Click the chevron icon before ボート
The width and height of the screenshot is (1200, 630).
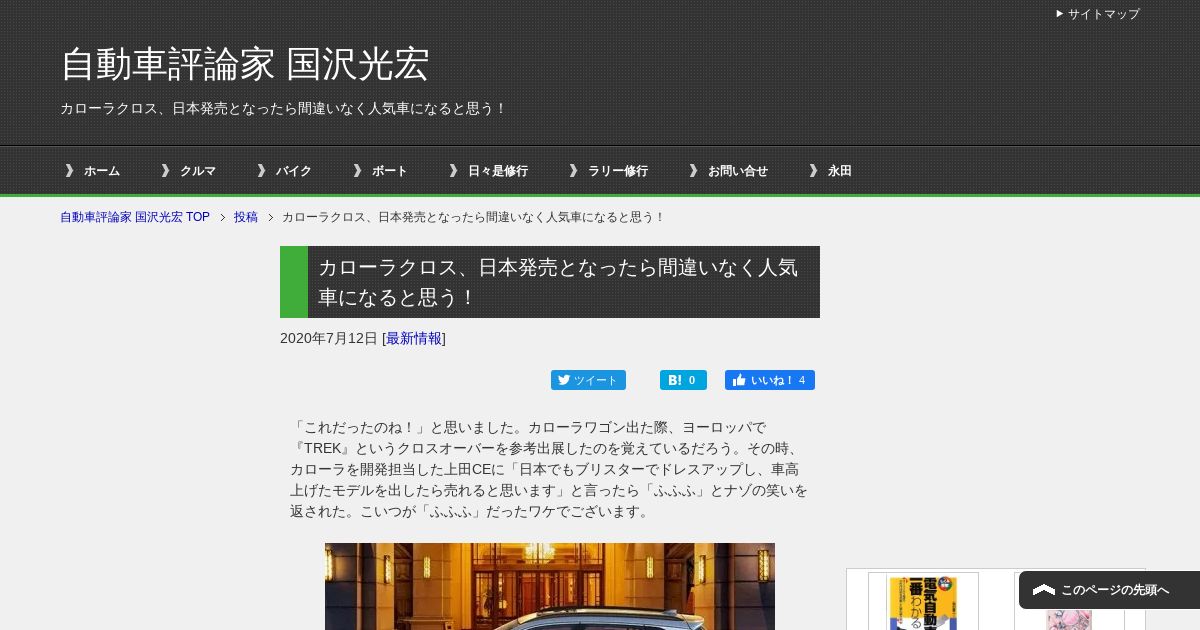[x=357, y=171]
